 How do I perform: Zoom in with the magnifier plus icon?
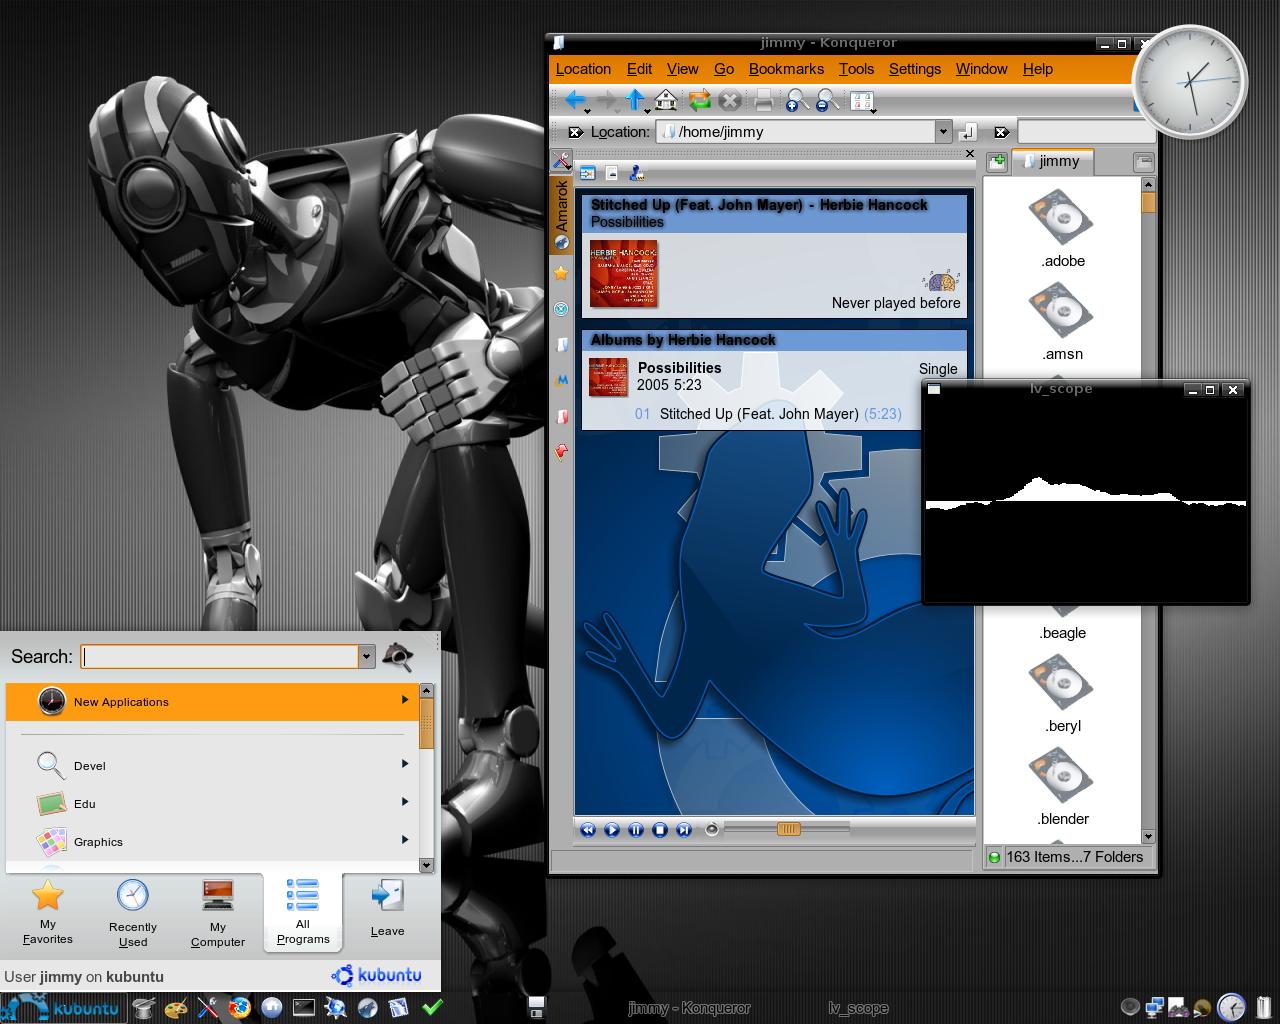(x=796, y=100)
